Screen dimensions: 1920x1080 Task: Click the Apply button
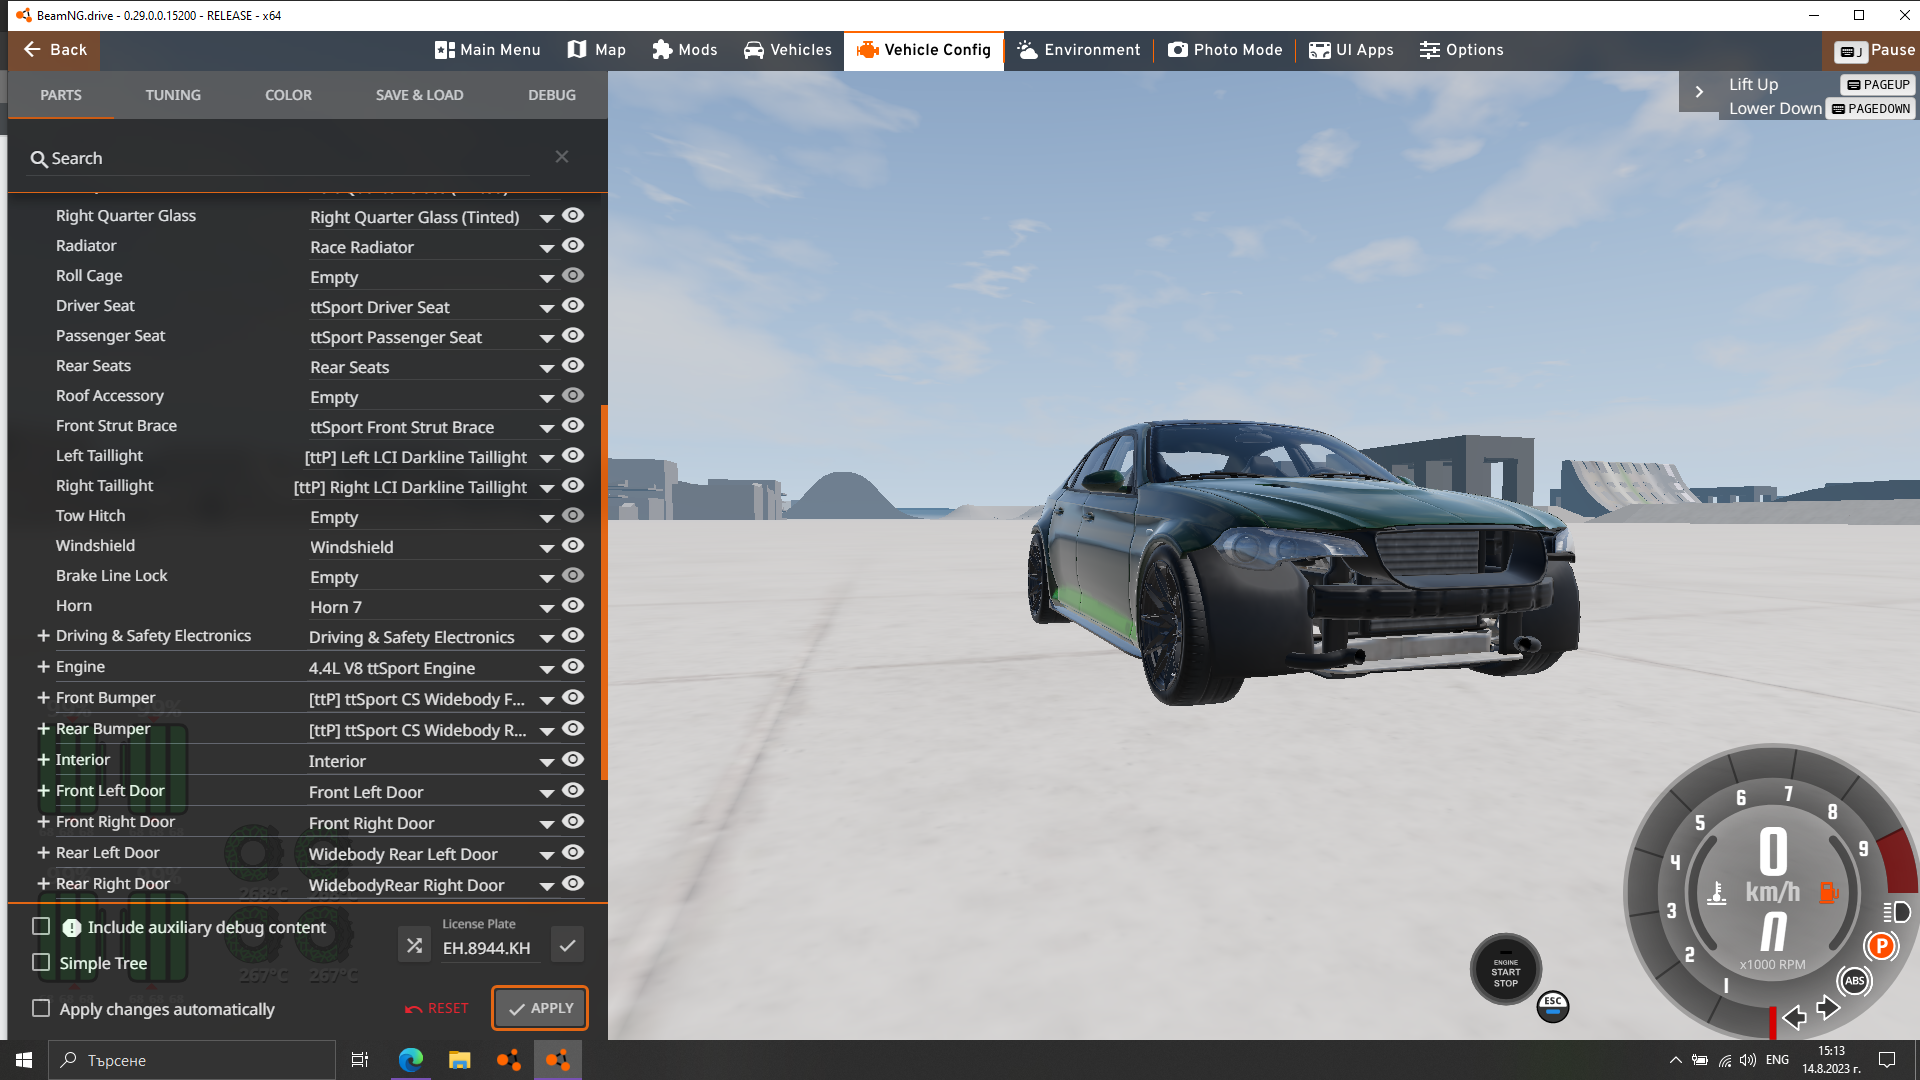pyautogui.click(x=540, y=1008)
